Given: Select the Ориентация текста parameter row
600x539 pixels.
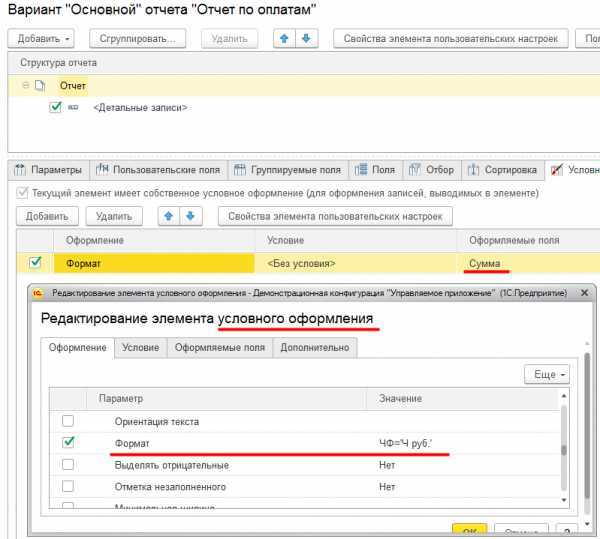Looking at the screenshot, I should (305, 422).
